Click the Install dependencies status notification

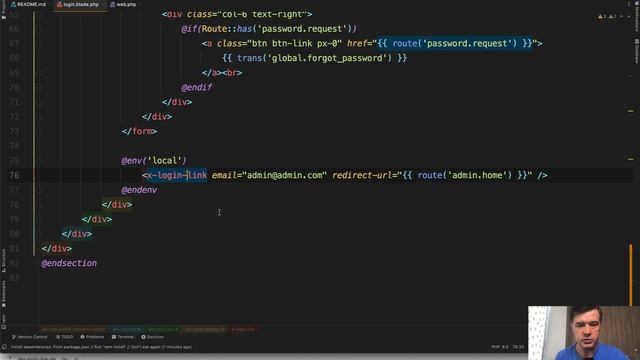point(101,347)
